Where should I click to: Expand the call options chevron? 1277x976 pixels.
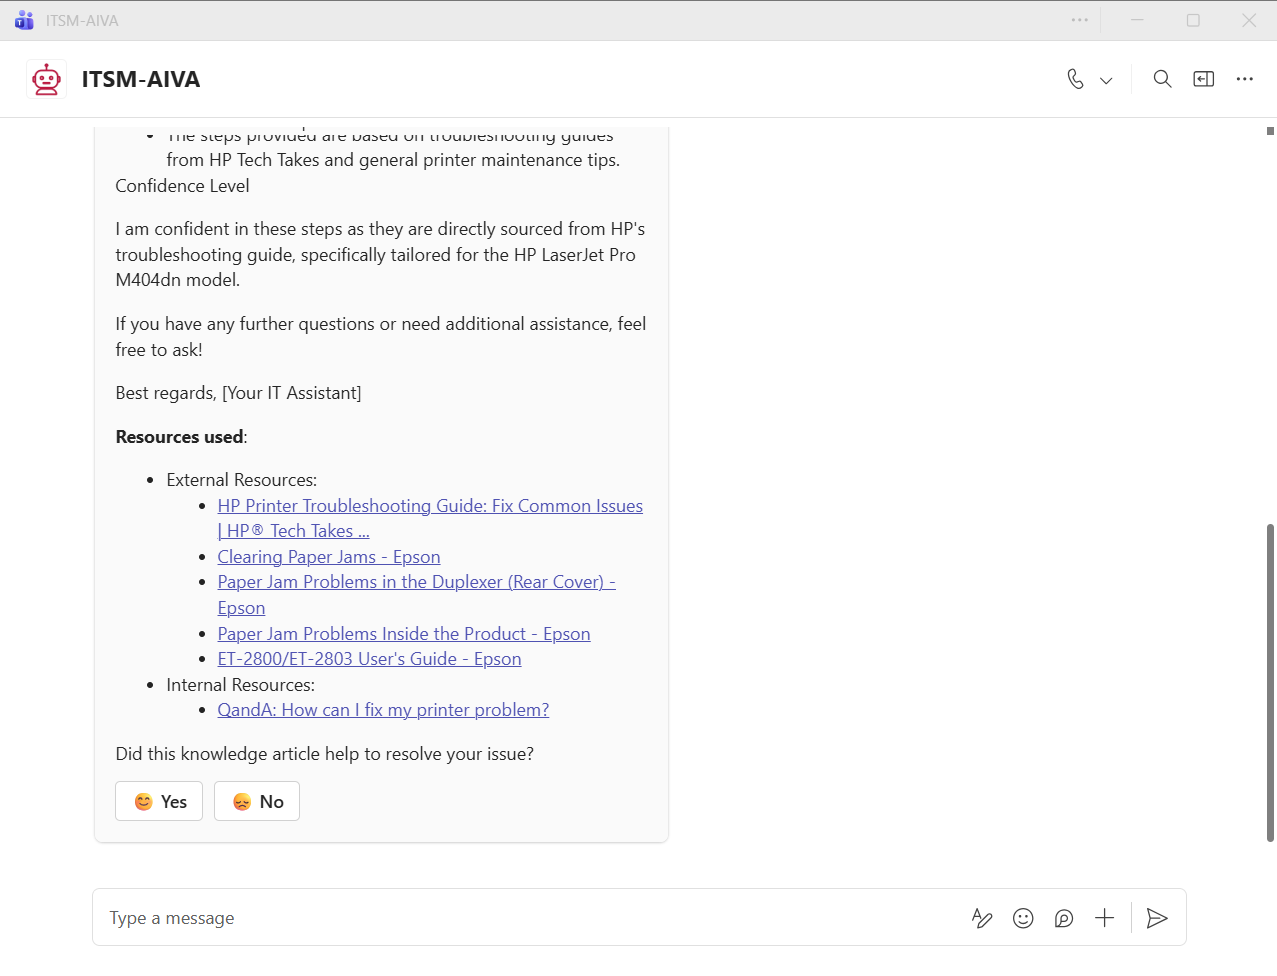click(x=1106, y=80)
